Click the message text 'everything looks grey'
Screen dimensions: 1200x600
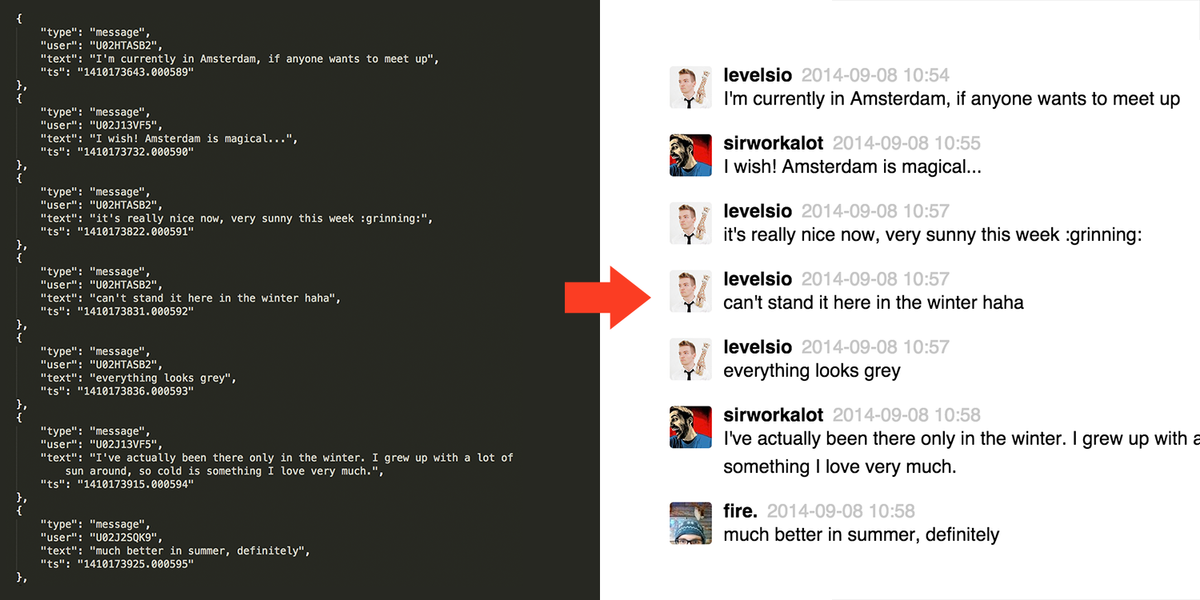(x=811, y=371)
